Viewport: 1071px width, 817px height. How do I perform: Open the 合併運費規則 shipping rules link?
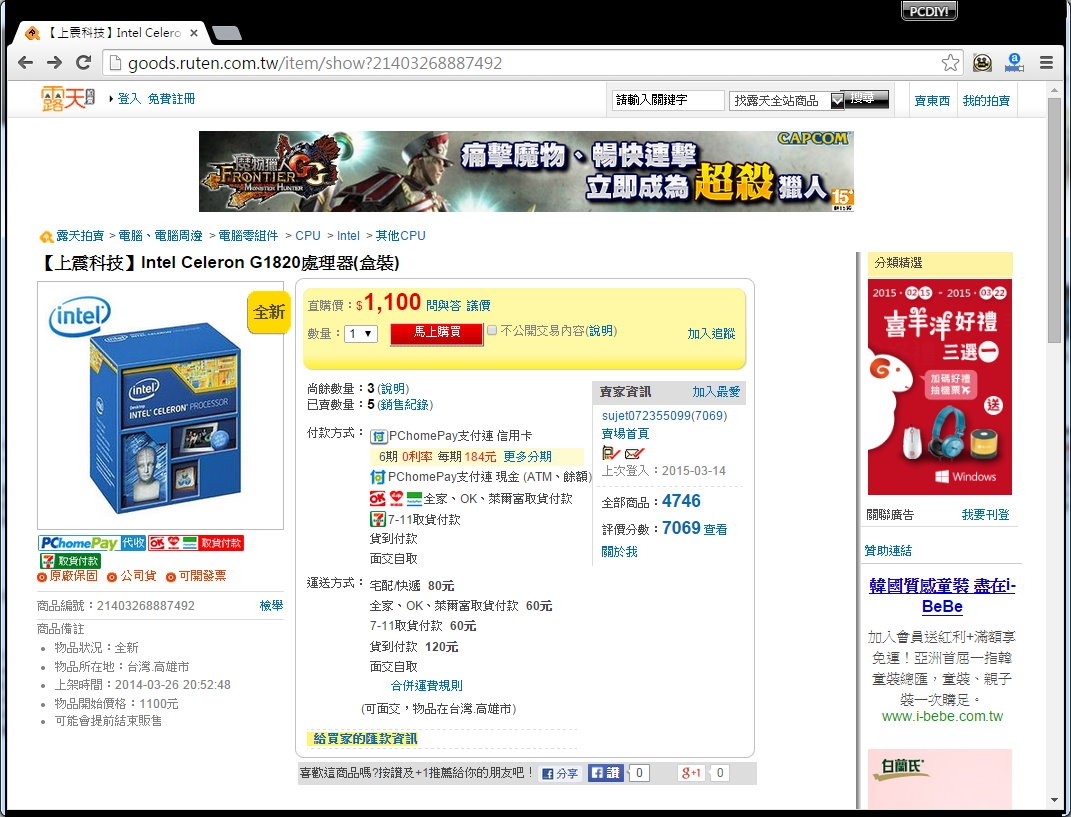tap(427, 686)
